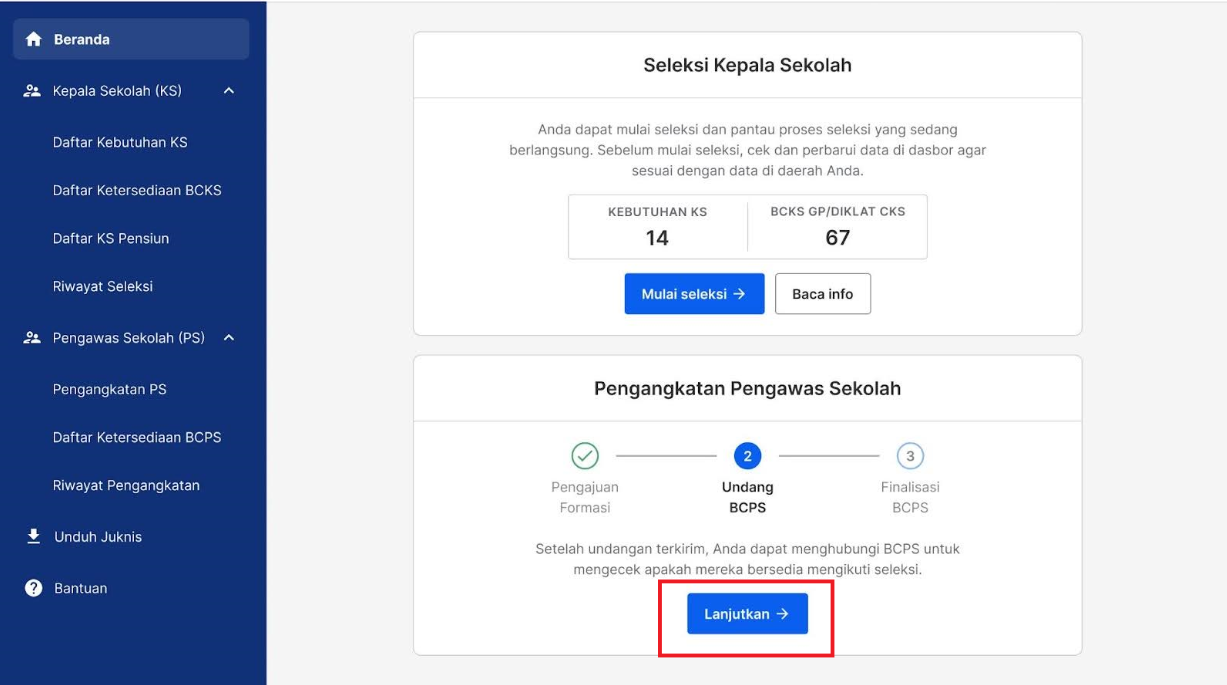Collapse the Kepala Sekolah (KS) section chevron
Viewport: 1227px width, 685px height.
coord(229,91)
